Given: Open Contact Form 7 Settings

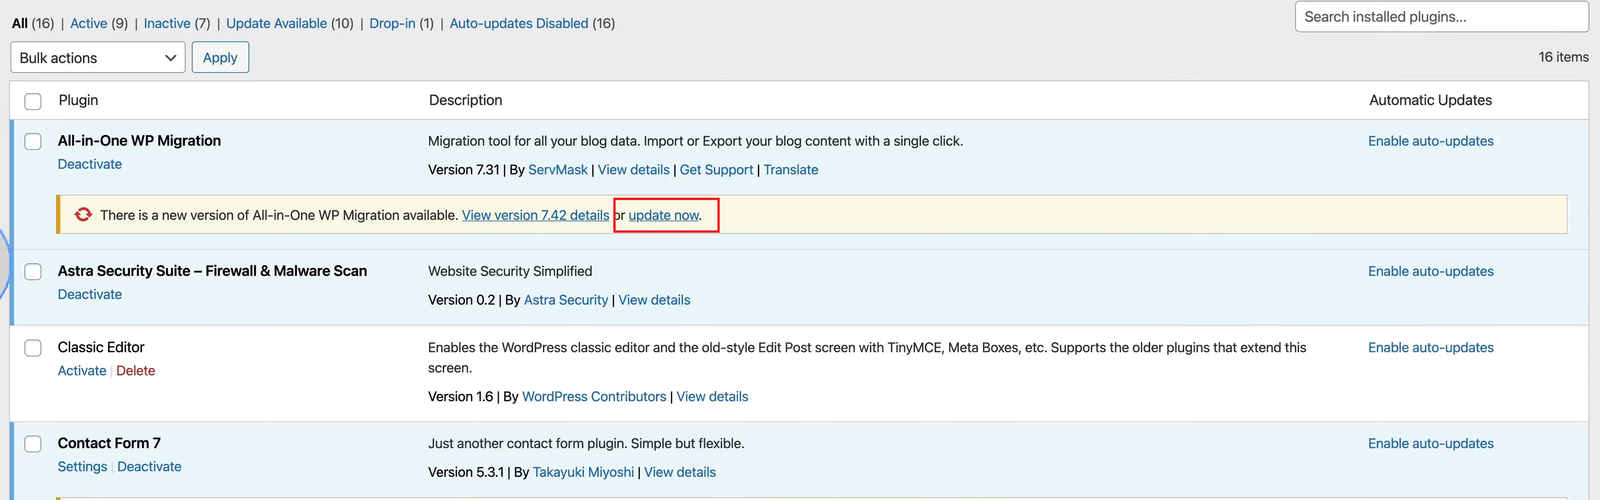Looking at the screenshot, I should tap(82, 466).
